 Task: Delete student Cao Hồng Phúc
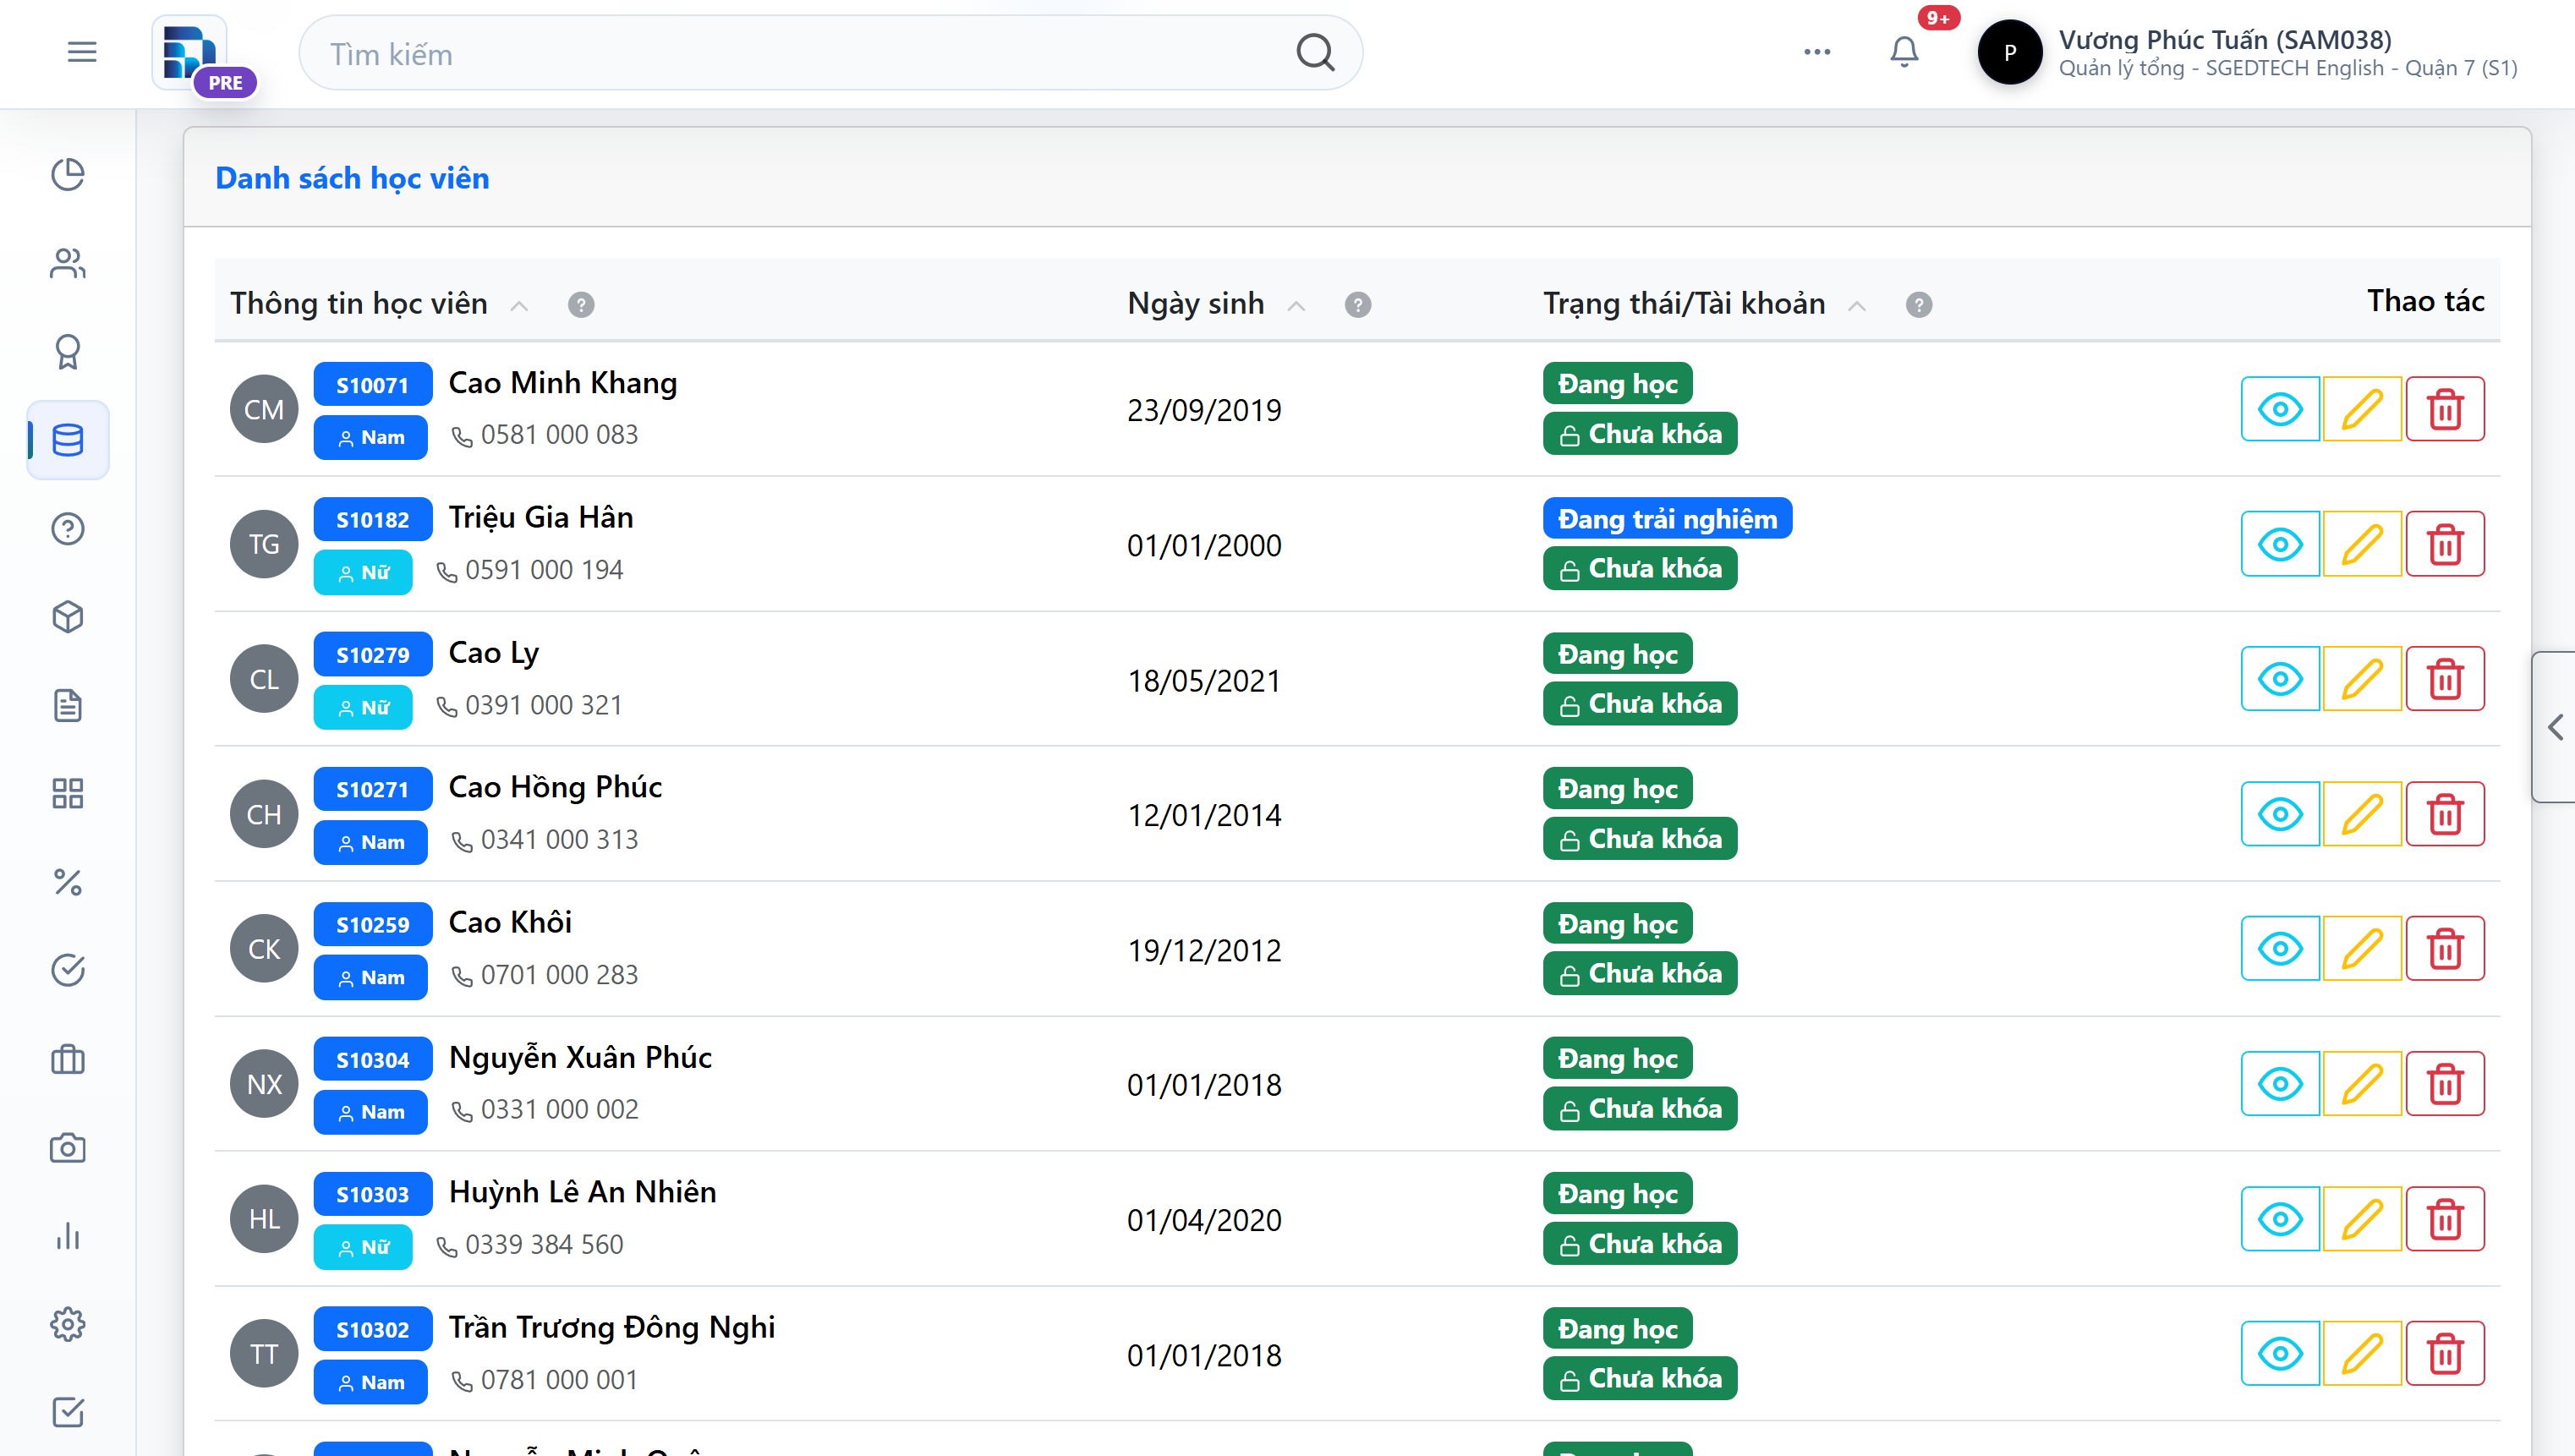coord(2445,814)
